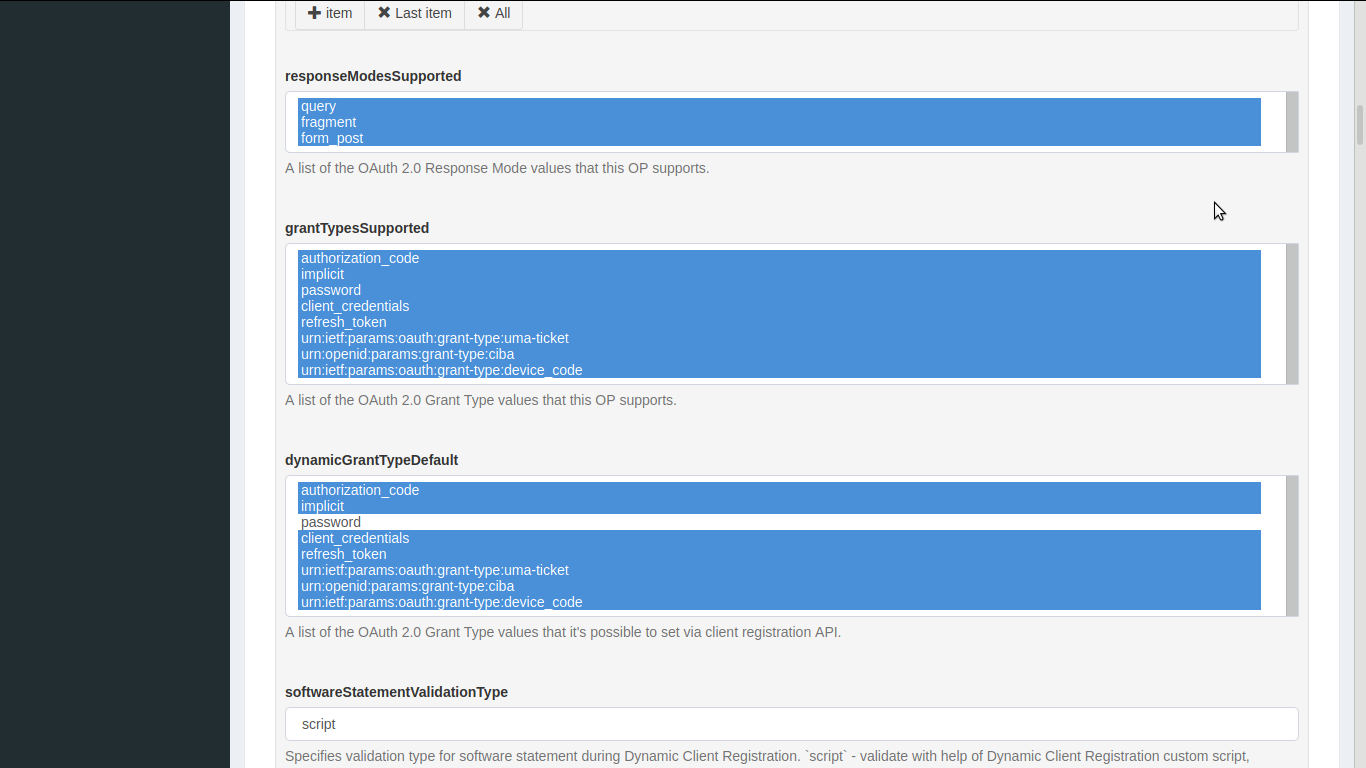Screen dimensions: 1366x768
Task: Click the responseModesSupported field label
Action: click(373, 76)
